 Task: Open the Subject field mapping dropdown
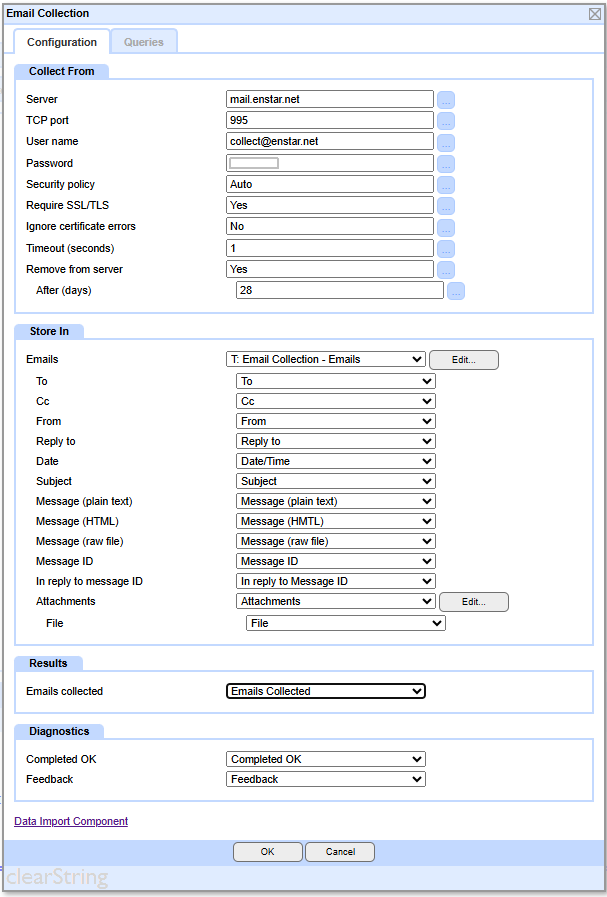[x=335, y=481]
